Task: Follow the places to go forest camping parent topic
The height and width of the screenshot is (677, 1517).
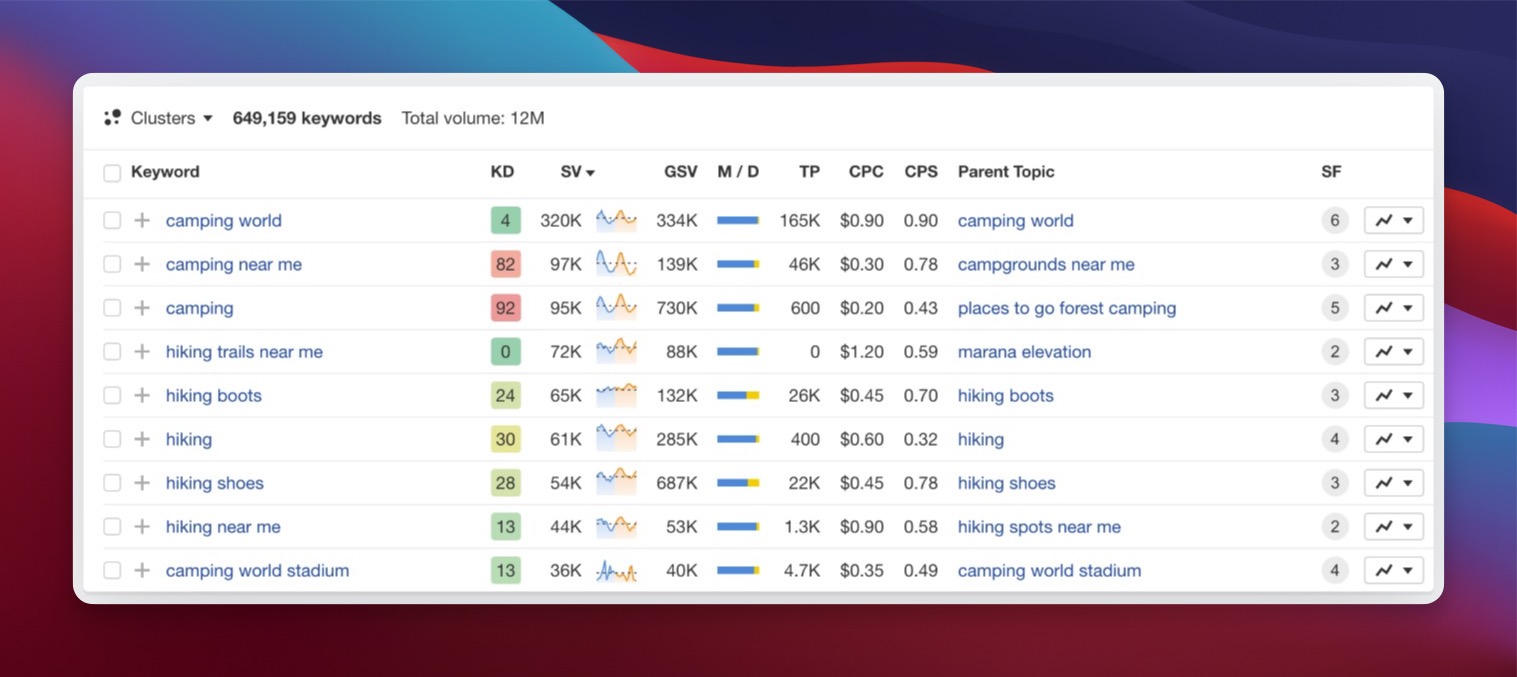Action: (x=1066, y=308)
